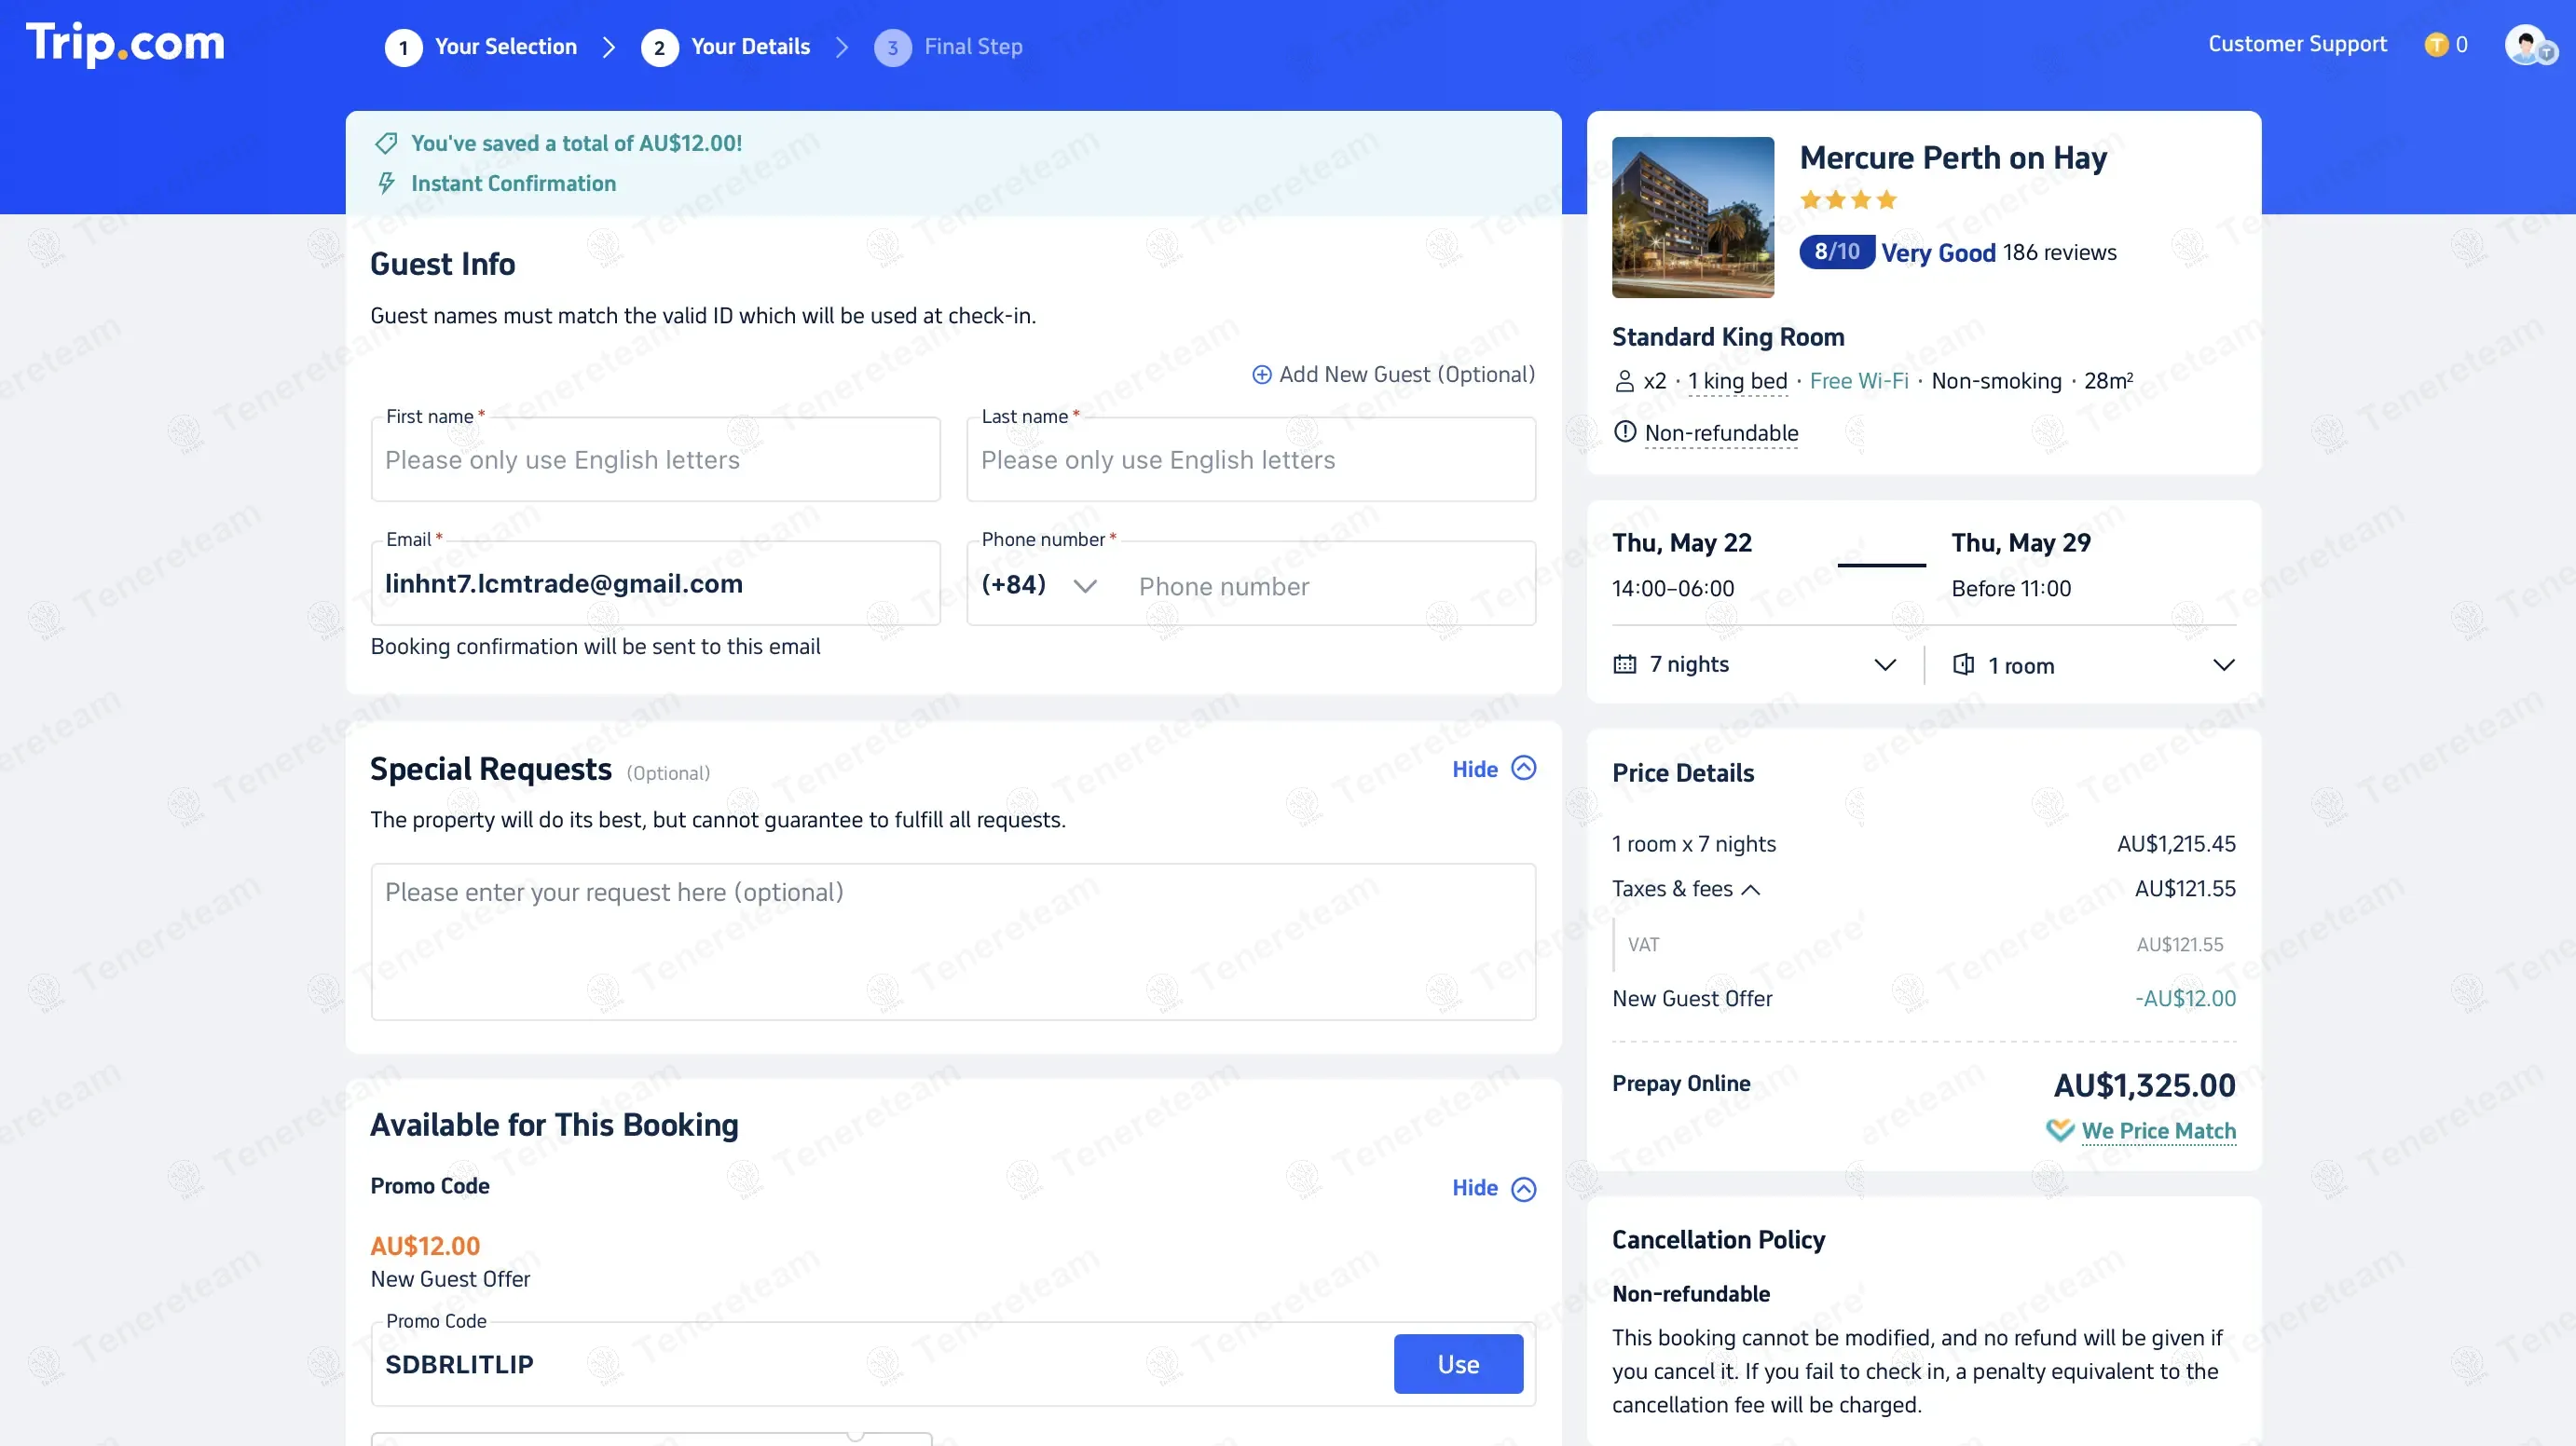The width and height of the screenshot is (2576, 1446).
Task: Open the Non-refundable policy link
Action: point(1721,432)
